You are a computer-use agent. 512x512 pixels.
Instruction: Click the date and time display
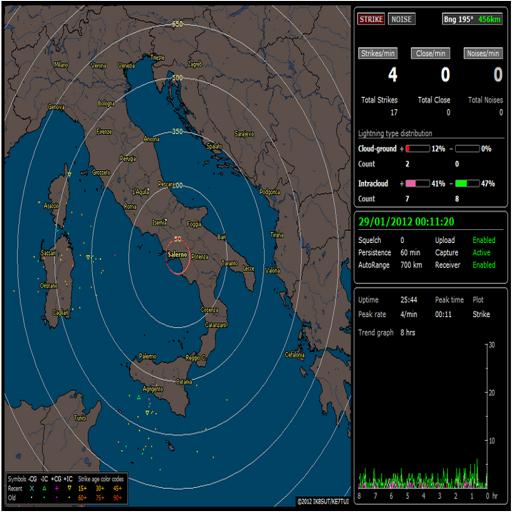[x=406, y=222]
